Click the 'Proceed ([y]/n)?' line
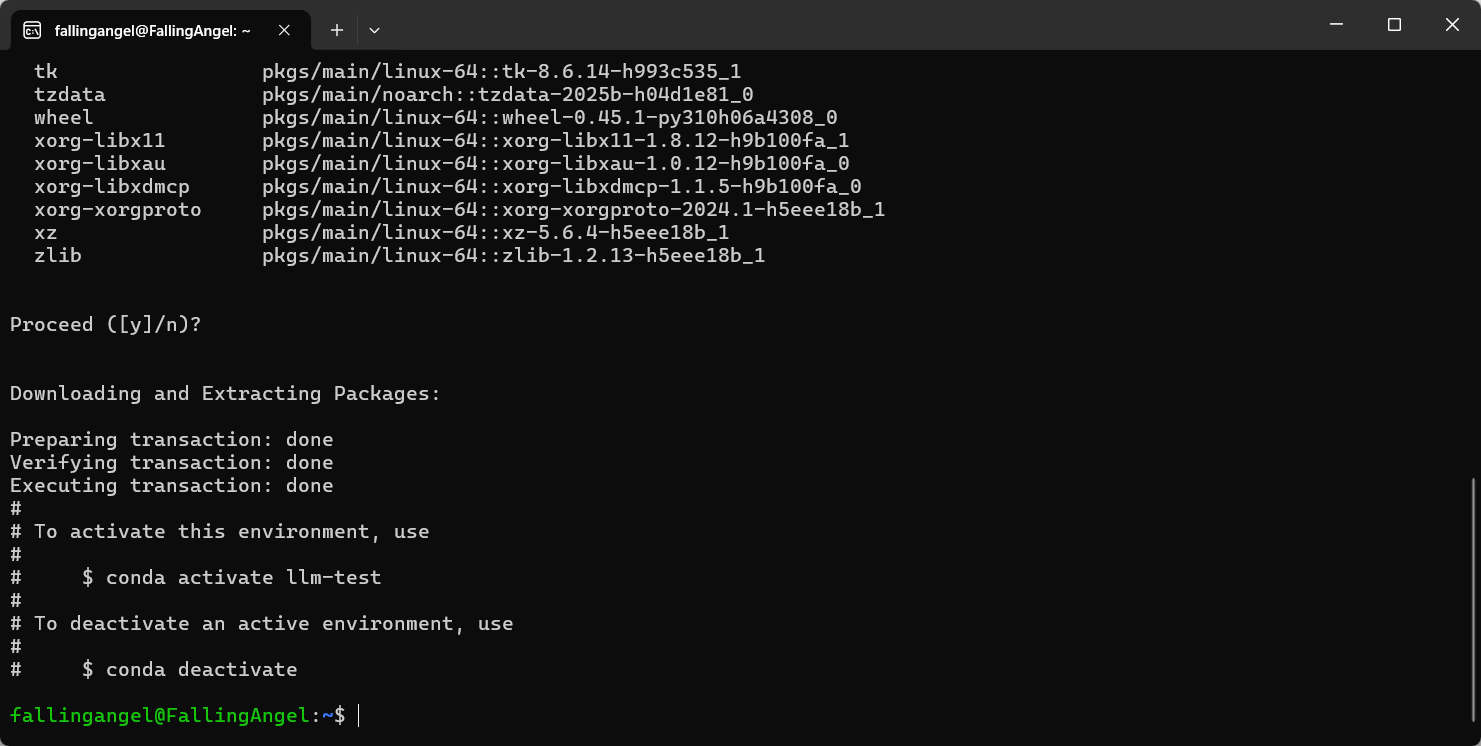This screenshot has height=746, width=1481. pyautogui.click(x=105, y=324)
